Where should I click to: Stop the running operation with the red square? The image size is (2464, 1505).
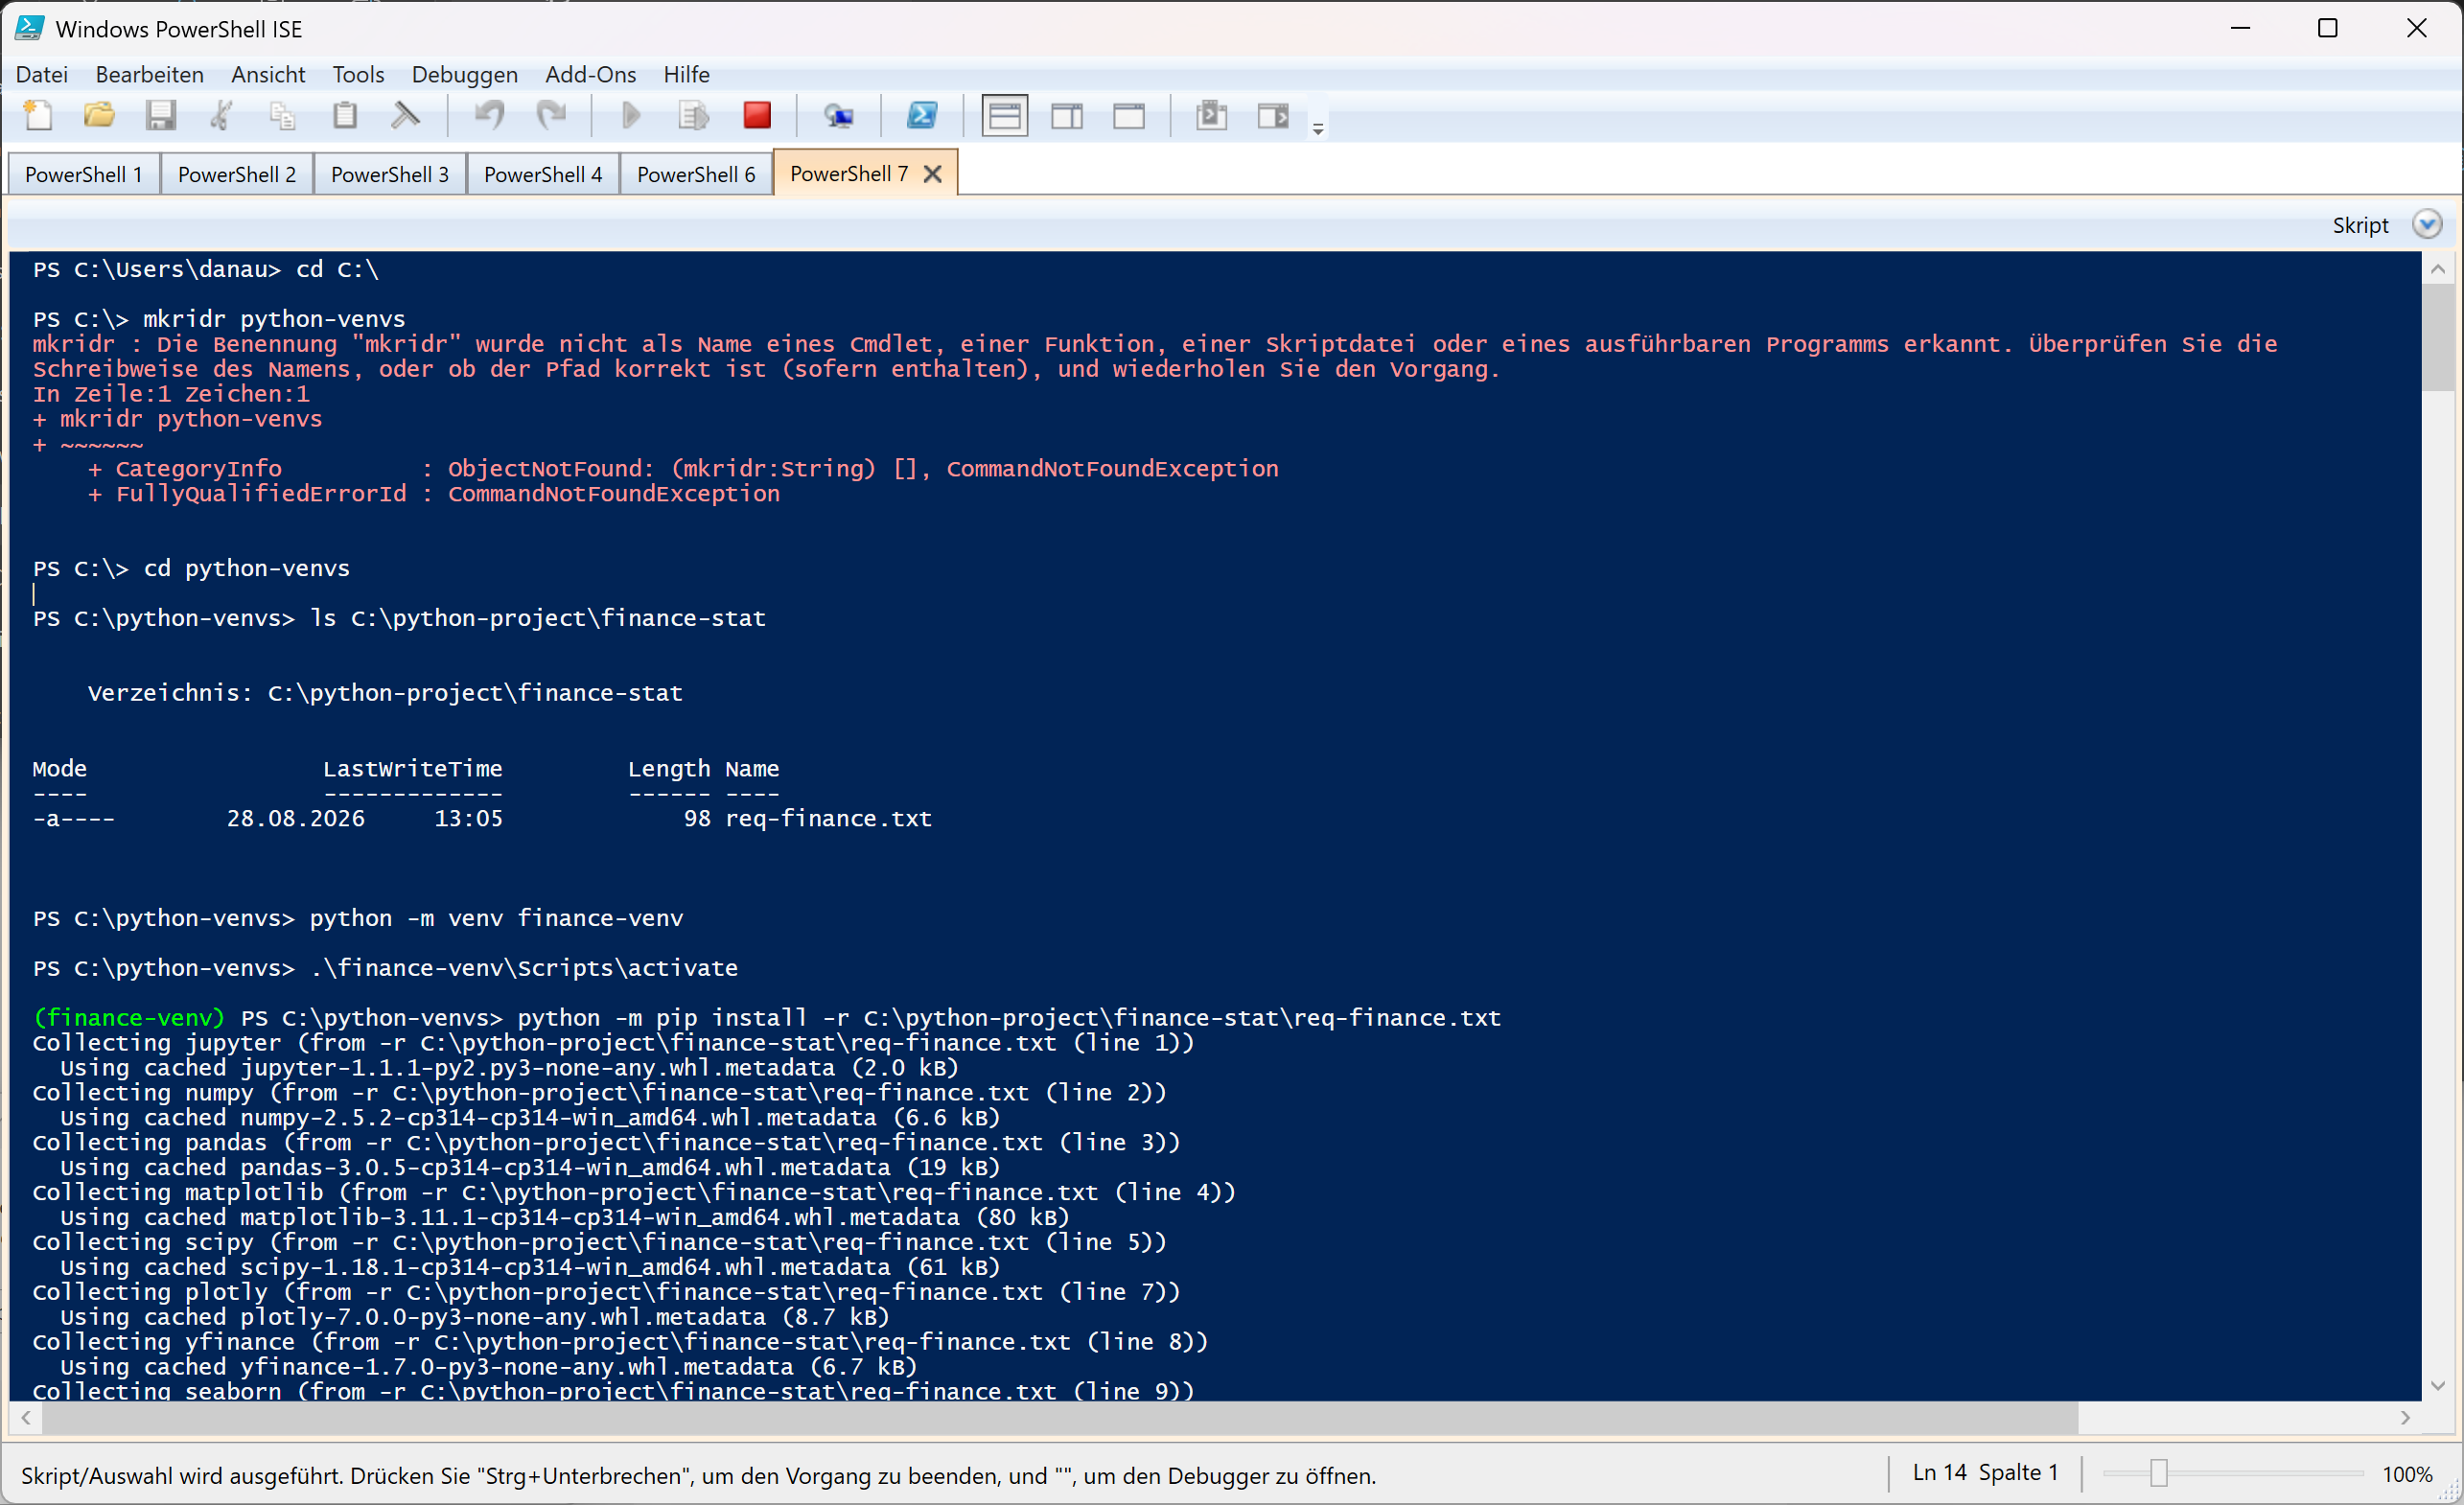757,116
